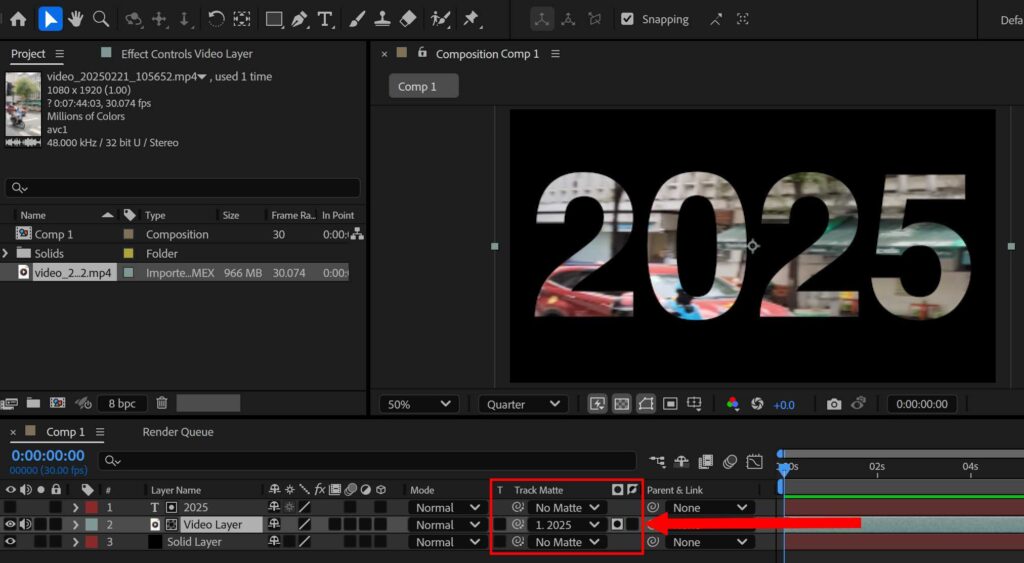Mute audio of Video Layer
Viewport: 1024px width, 563px height.
click(25, 524)
